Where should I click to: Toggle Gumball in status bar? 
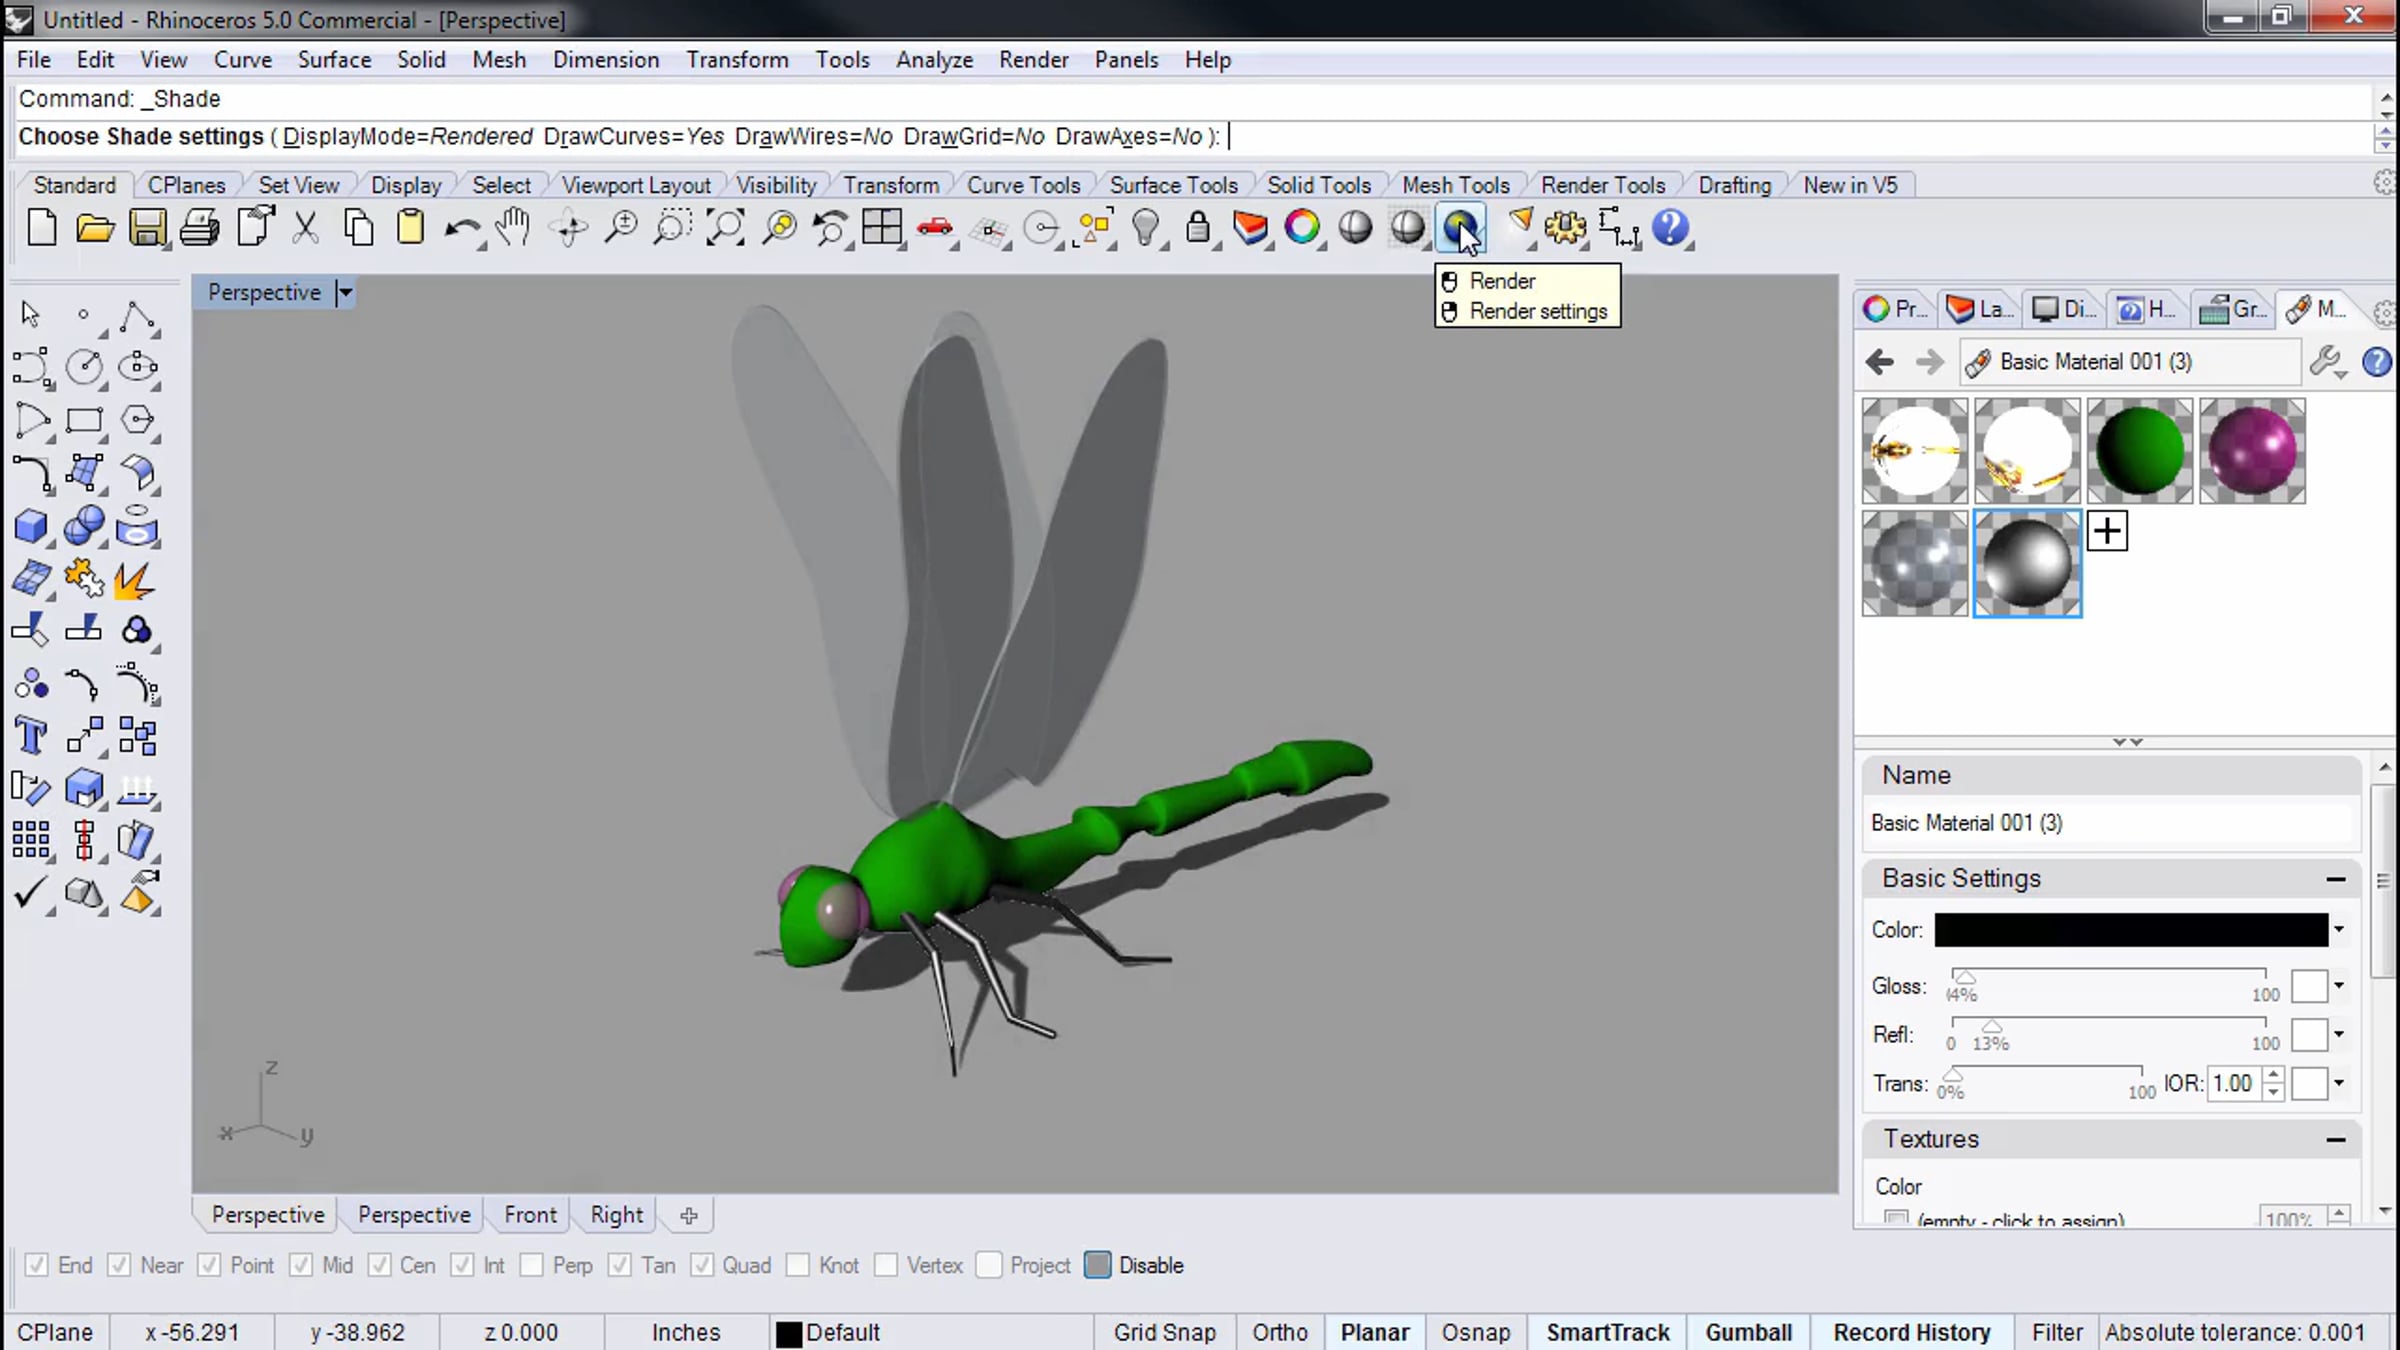coord(1748,1333)
